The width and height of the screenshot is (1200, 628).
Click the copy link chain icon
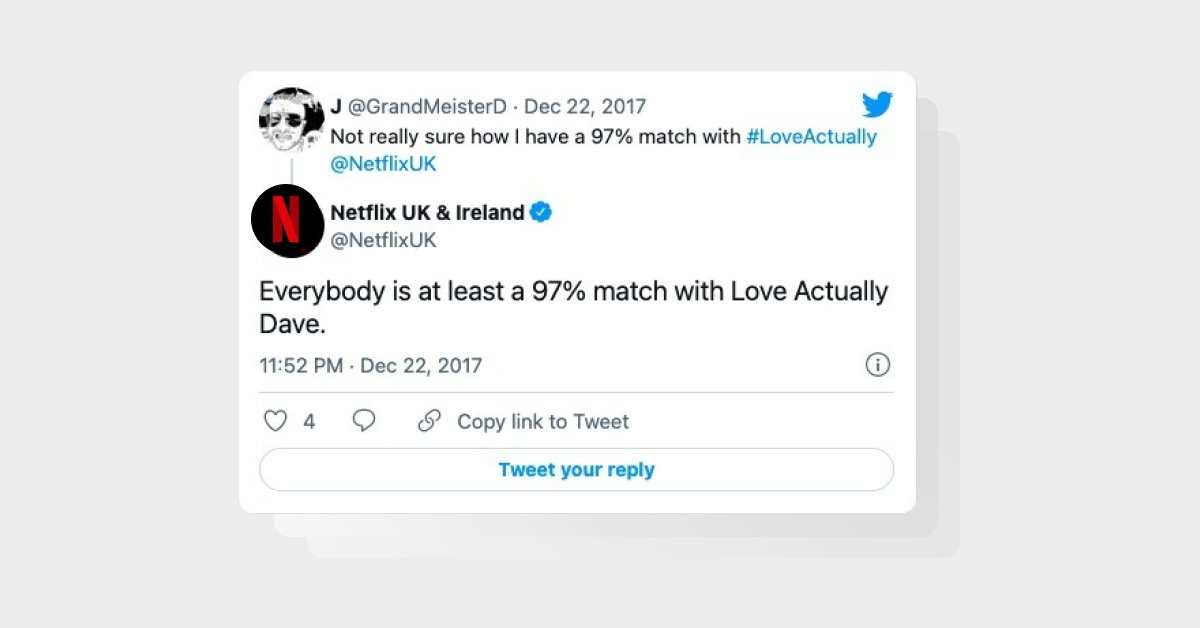point(429,421)
